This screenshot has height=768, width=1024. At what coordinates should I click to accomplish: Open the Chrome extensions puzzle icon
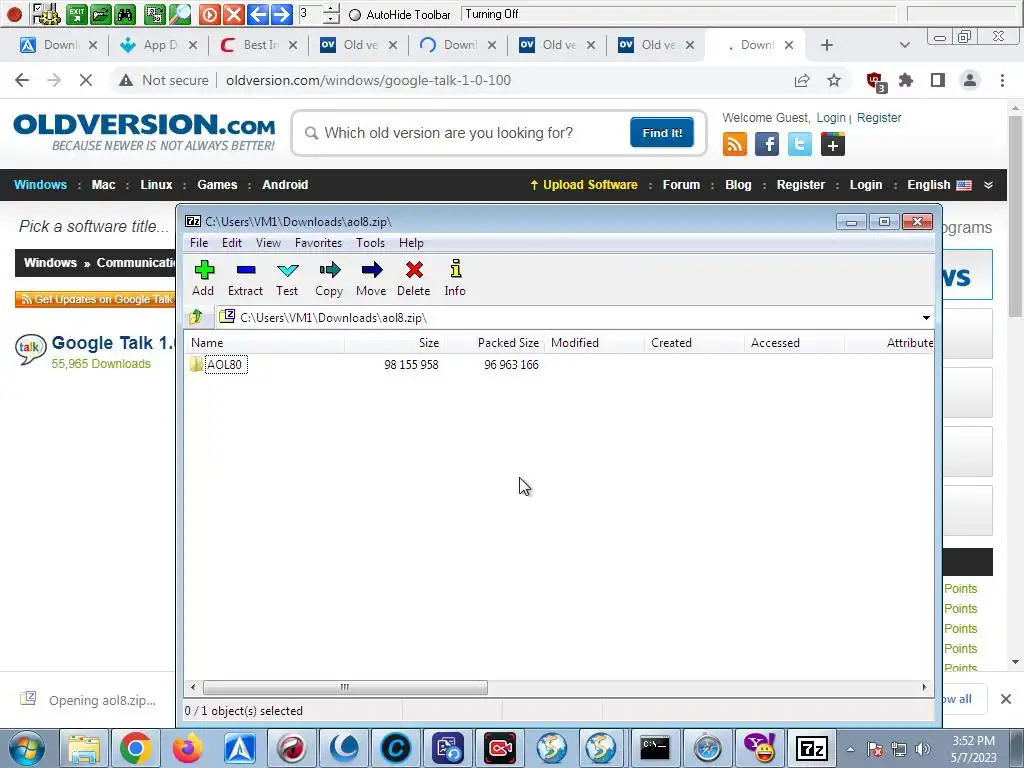point(906,80)
